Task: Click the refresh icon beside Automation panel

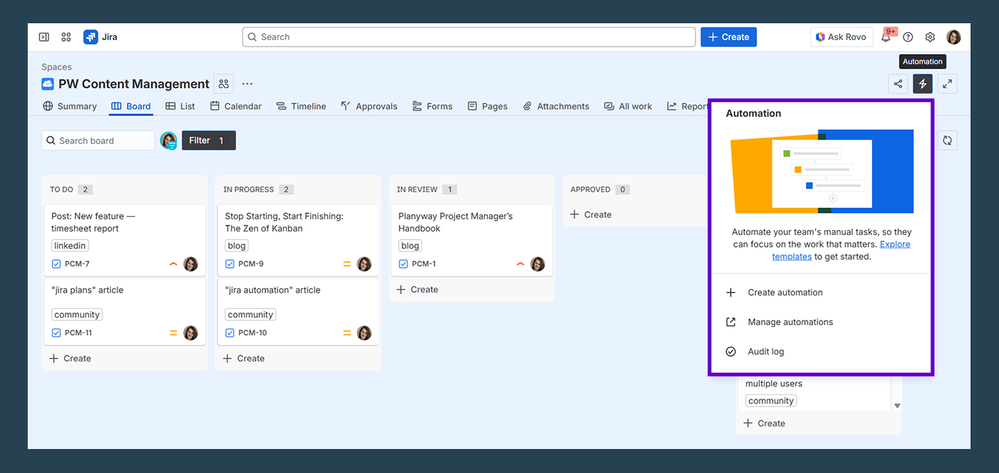Action: point(947,140)
